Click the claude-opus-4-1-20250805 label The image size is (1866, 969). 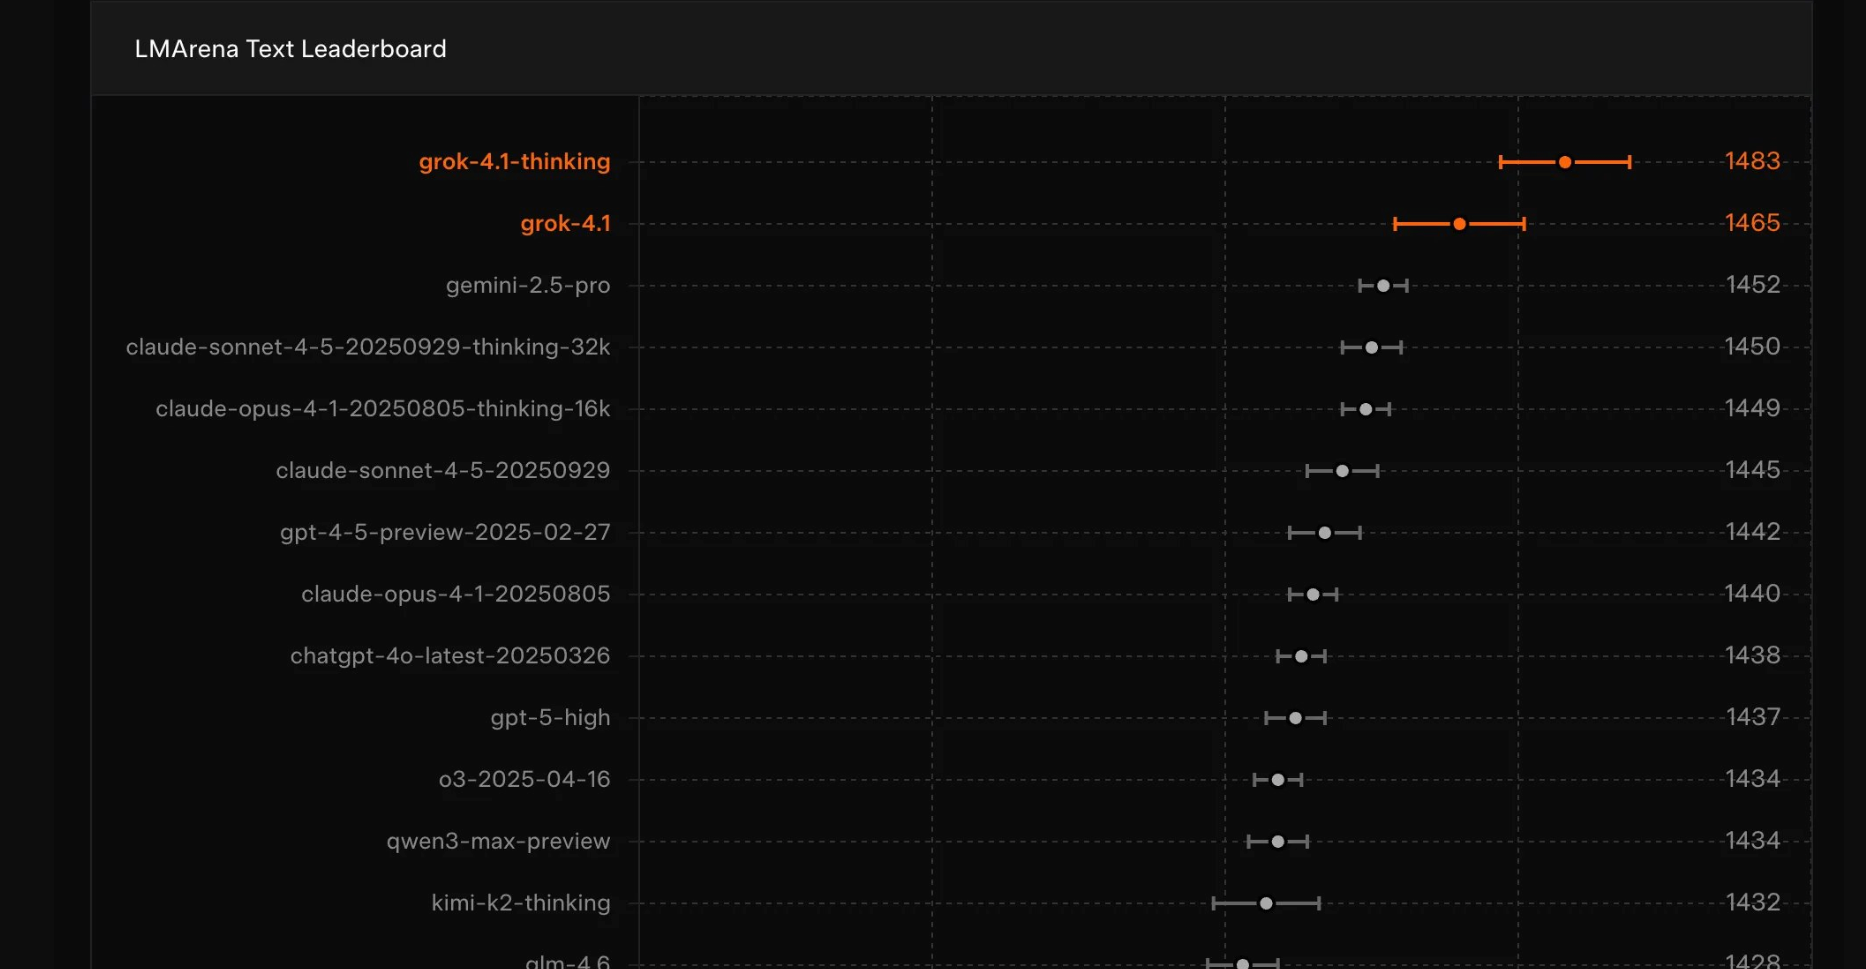coord(456,594)
